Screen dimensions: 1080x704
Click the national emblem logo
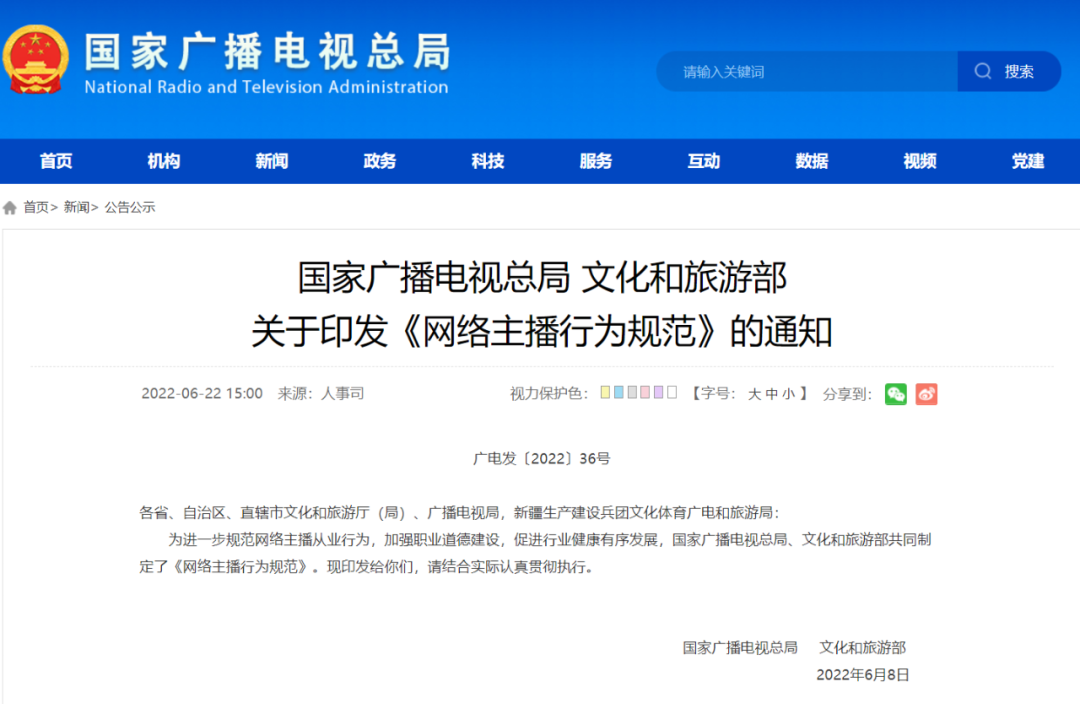[x=36, y=60]
